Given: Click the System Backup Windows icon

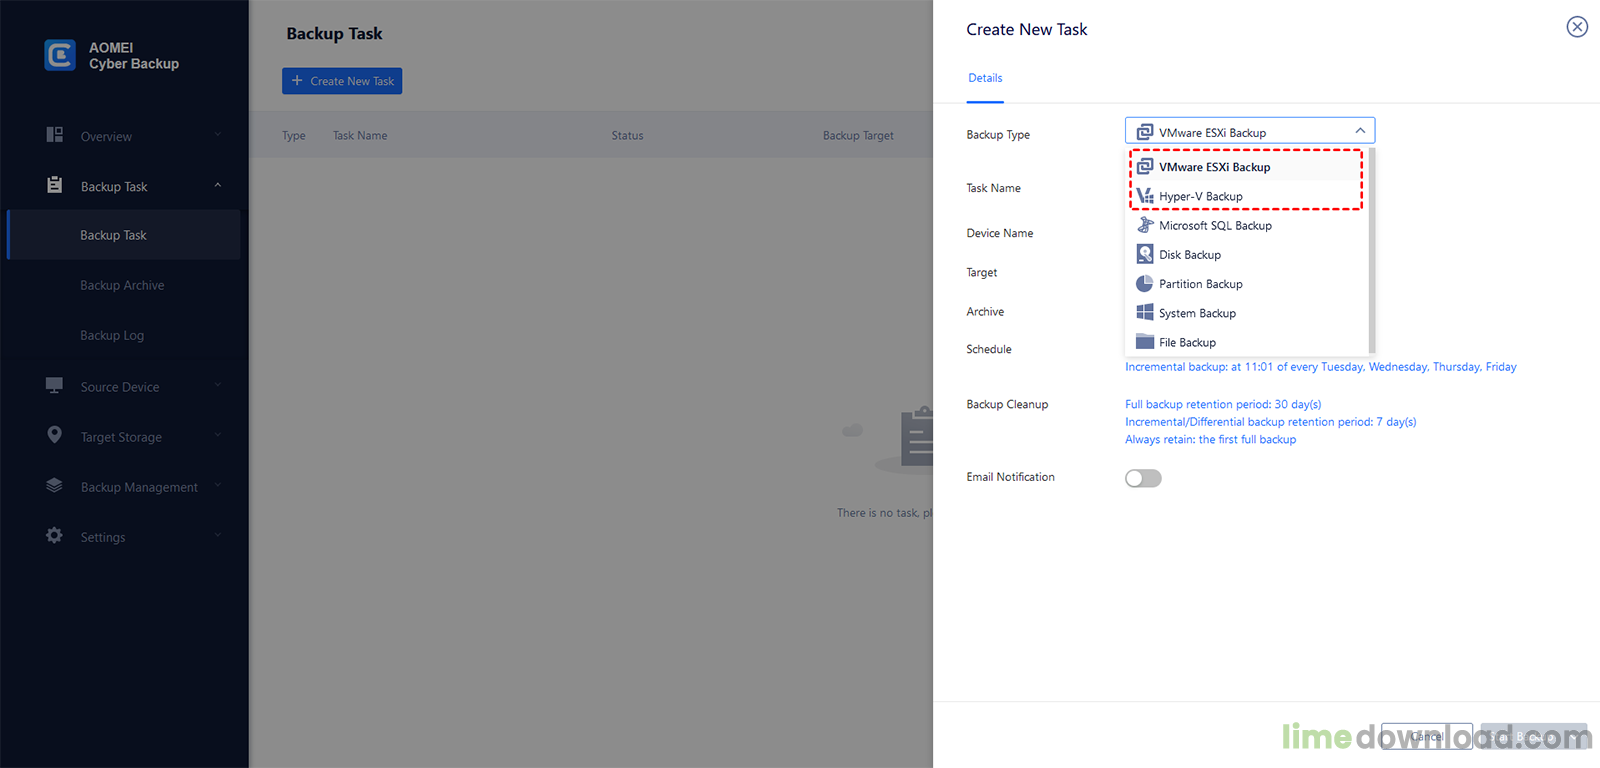Looking at the screenshot, I should (1145, 312).
